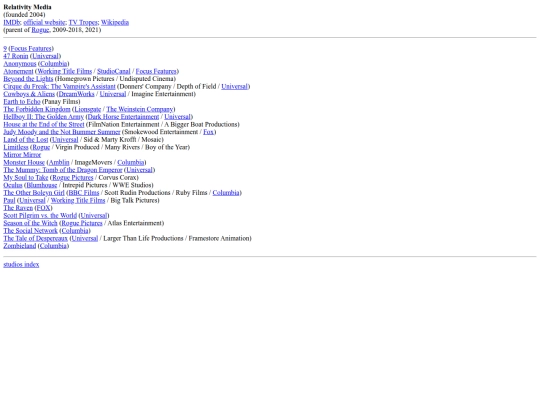
Task: Open House at the End of the Street
Action: [44, 124]
